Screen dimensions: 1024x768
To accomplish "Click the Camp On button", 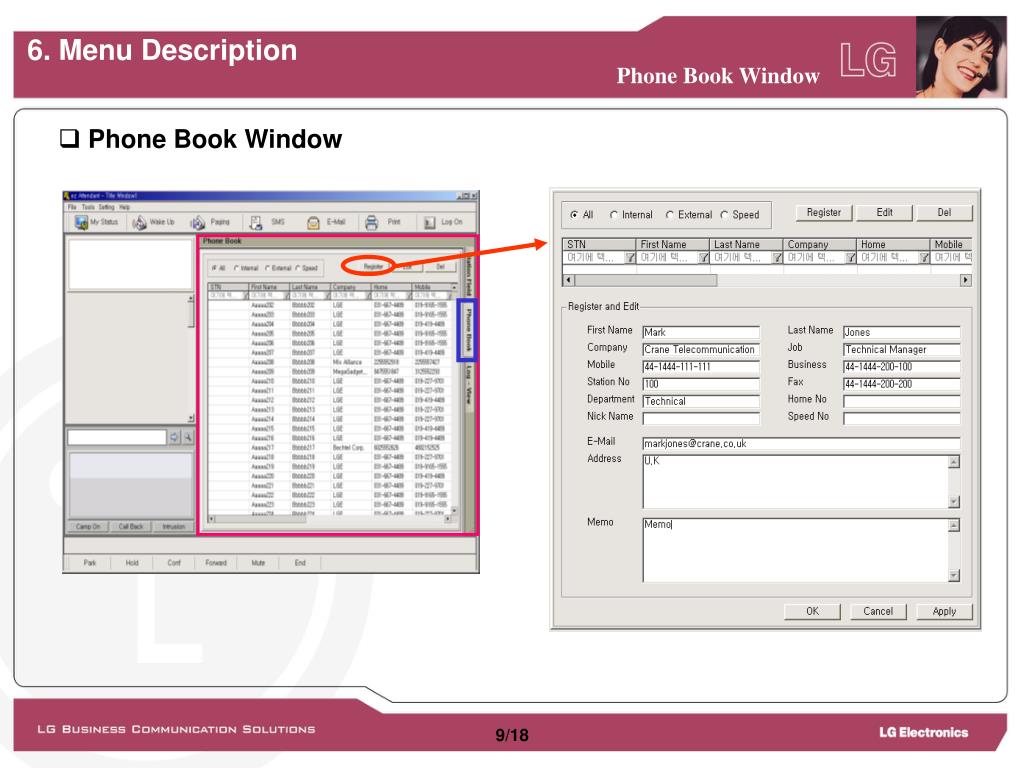I will click(88, 526).
